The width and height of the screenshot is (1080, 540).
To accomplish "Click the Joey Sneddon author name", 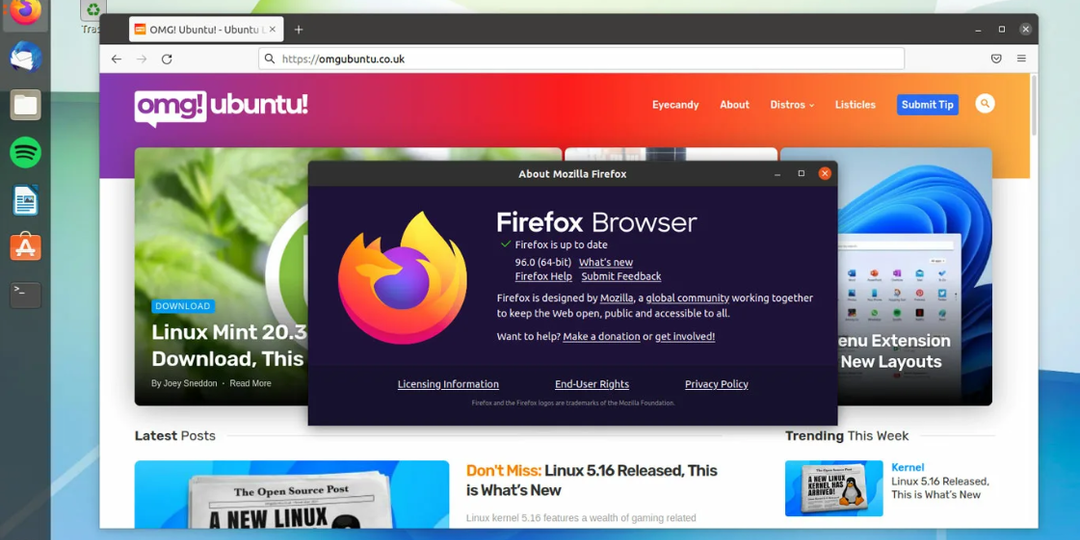I will [190, 384].
